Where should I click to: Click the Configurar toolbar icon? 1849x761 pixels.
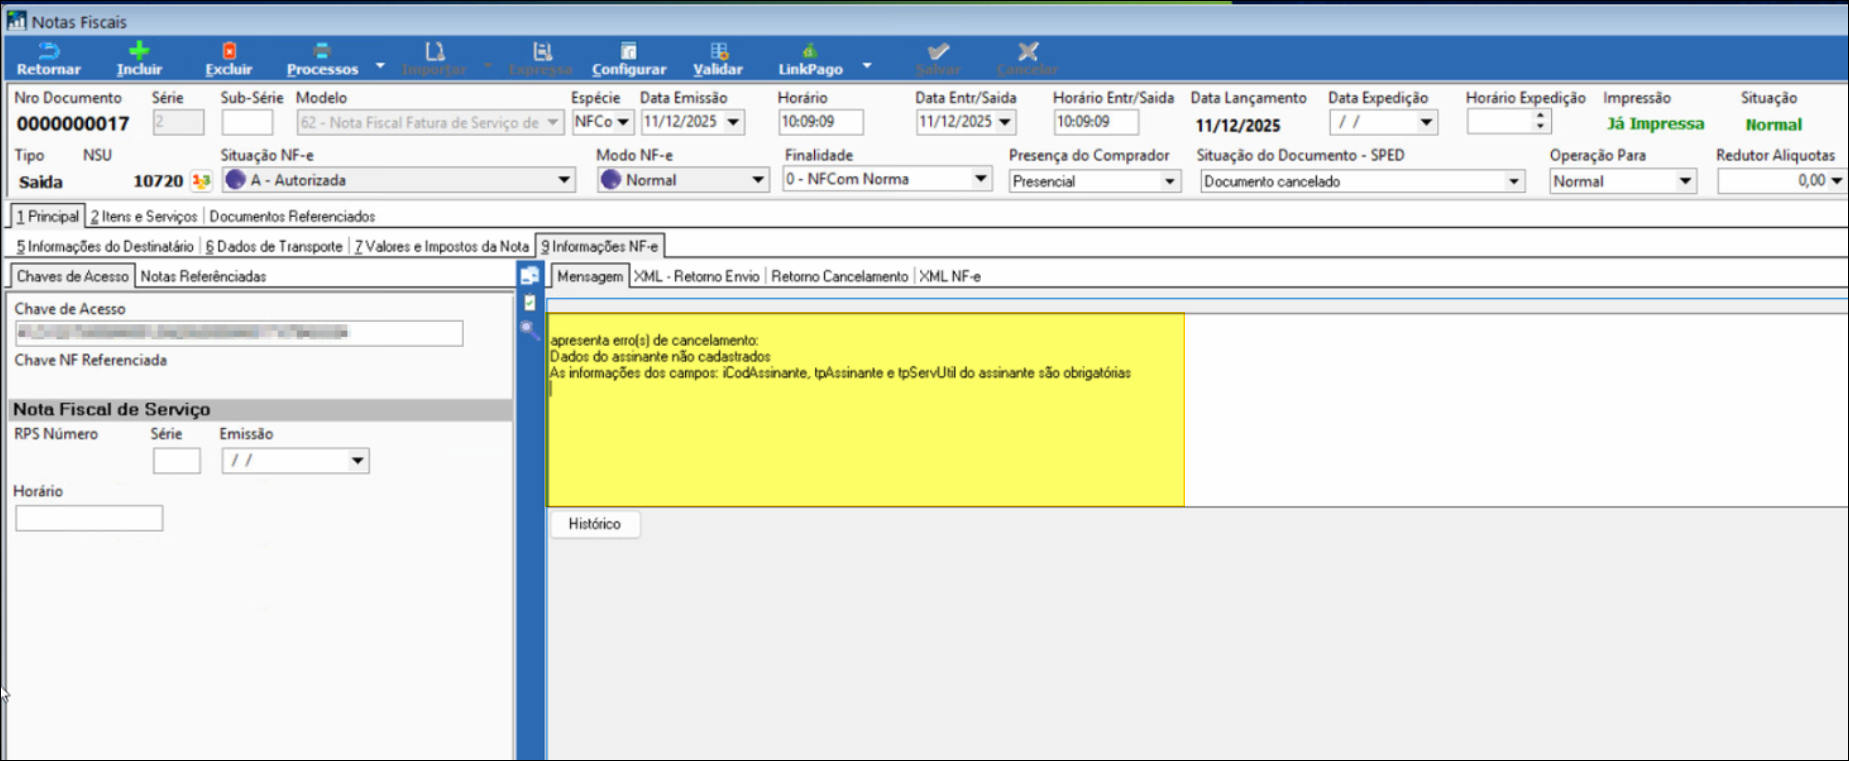pos(628,51)
